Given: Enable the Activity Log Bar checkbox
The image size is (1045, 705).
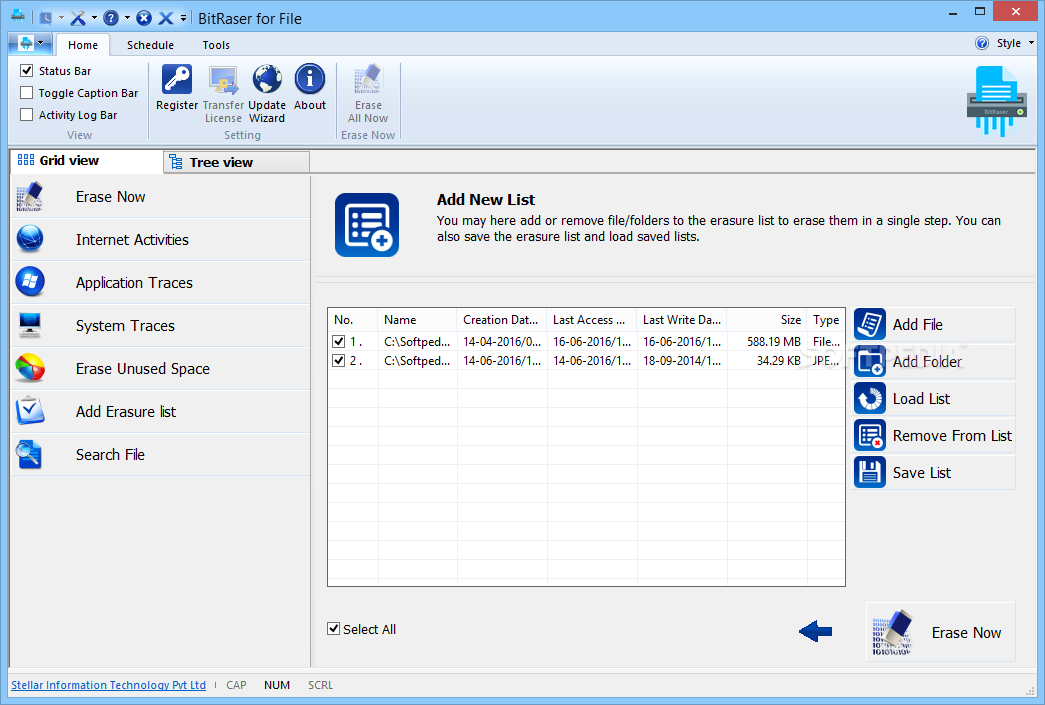Looking at the screenshot, I should (27, 115).
